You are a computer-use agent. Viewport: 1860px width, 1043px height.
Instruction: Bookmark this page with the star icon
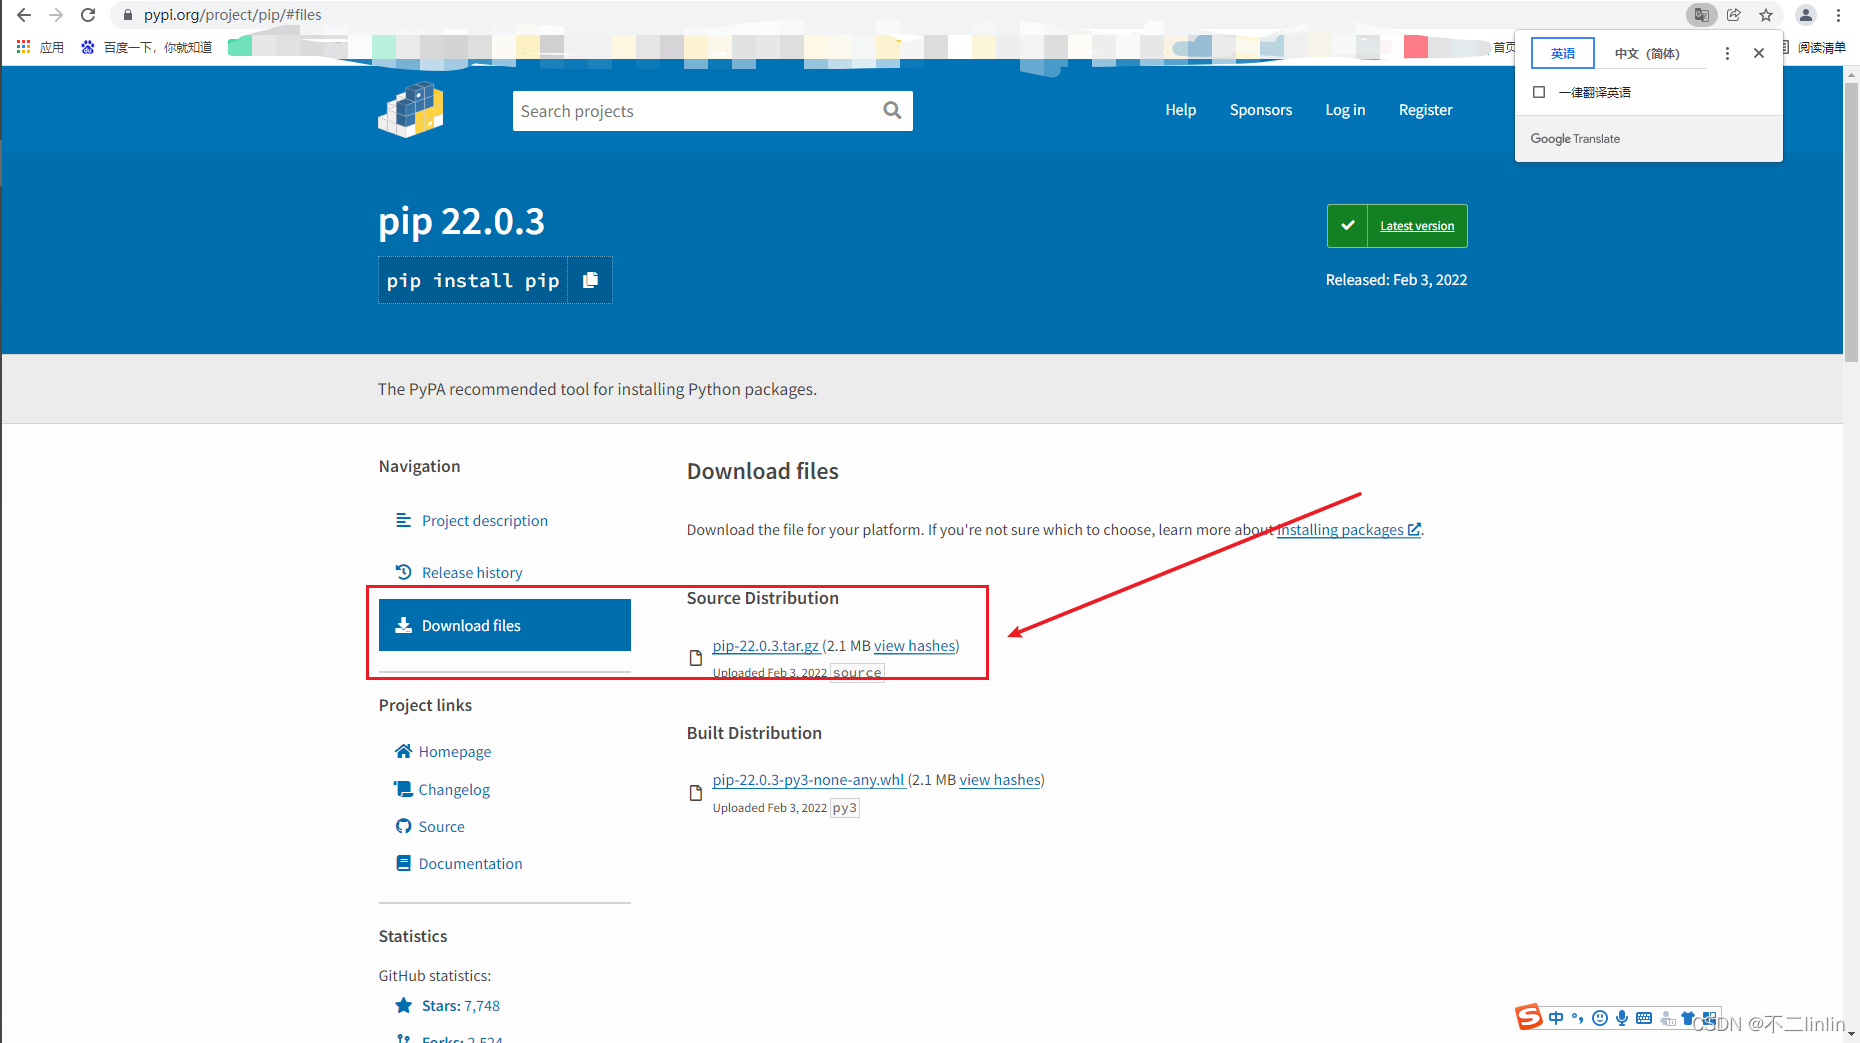click(x=1766, y=15)
